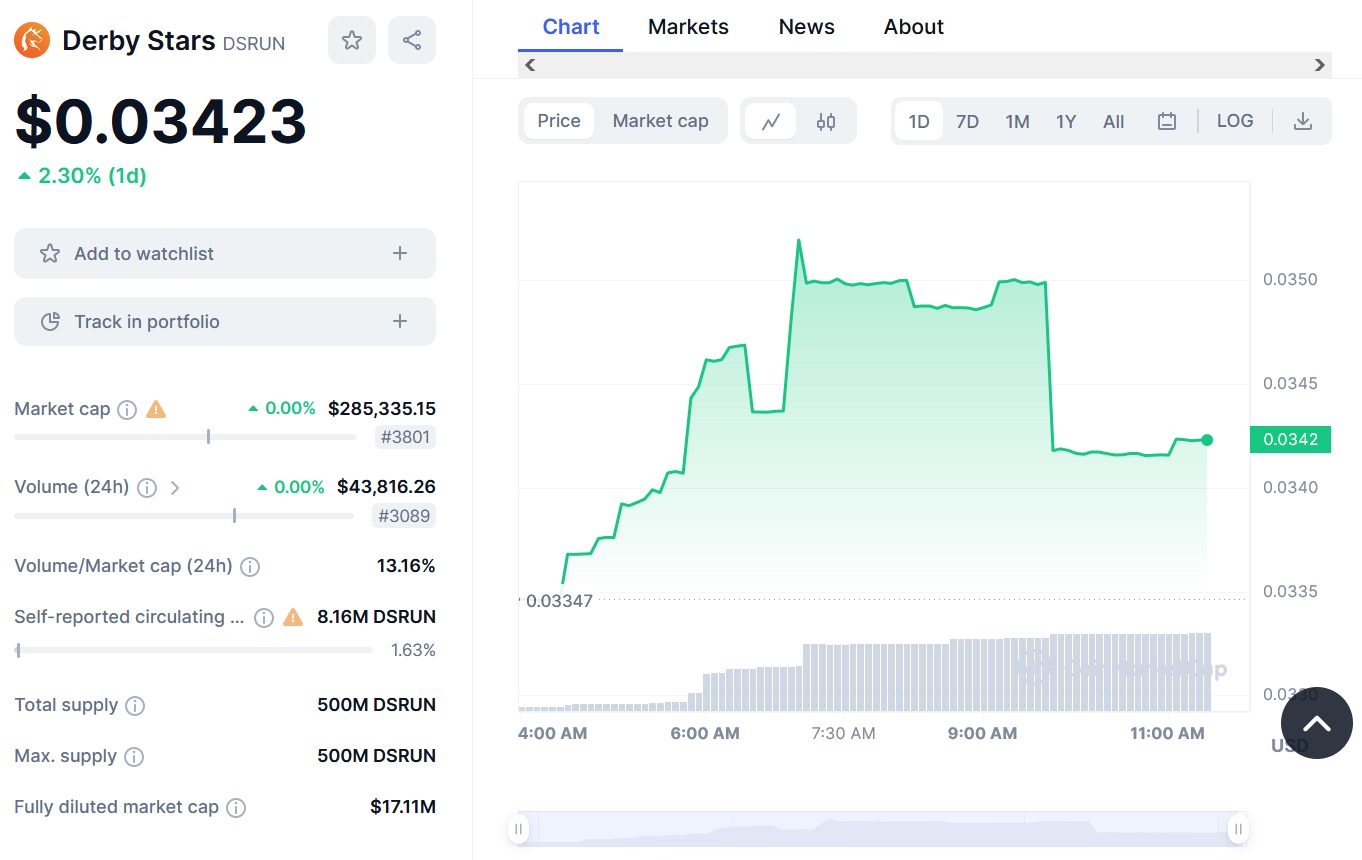Set chart range to 1Y
Screen dimensions: 1362x860
(1066, 122)
